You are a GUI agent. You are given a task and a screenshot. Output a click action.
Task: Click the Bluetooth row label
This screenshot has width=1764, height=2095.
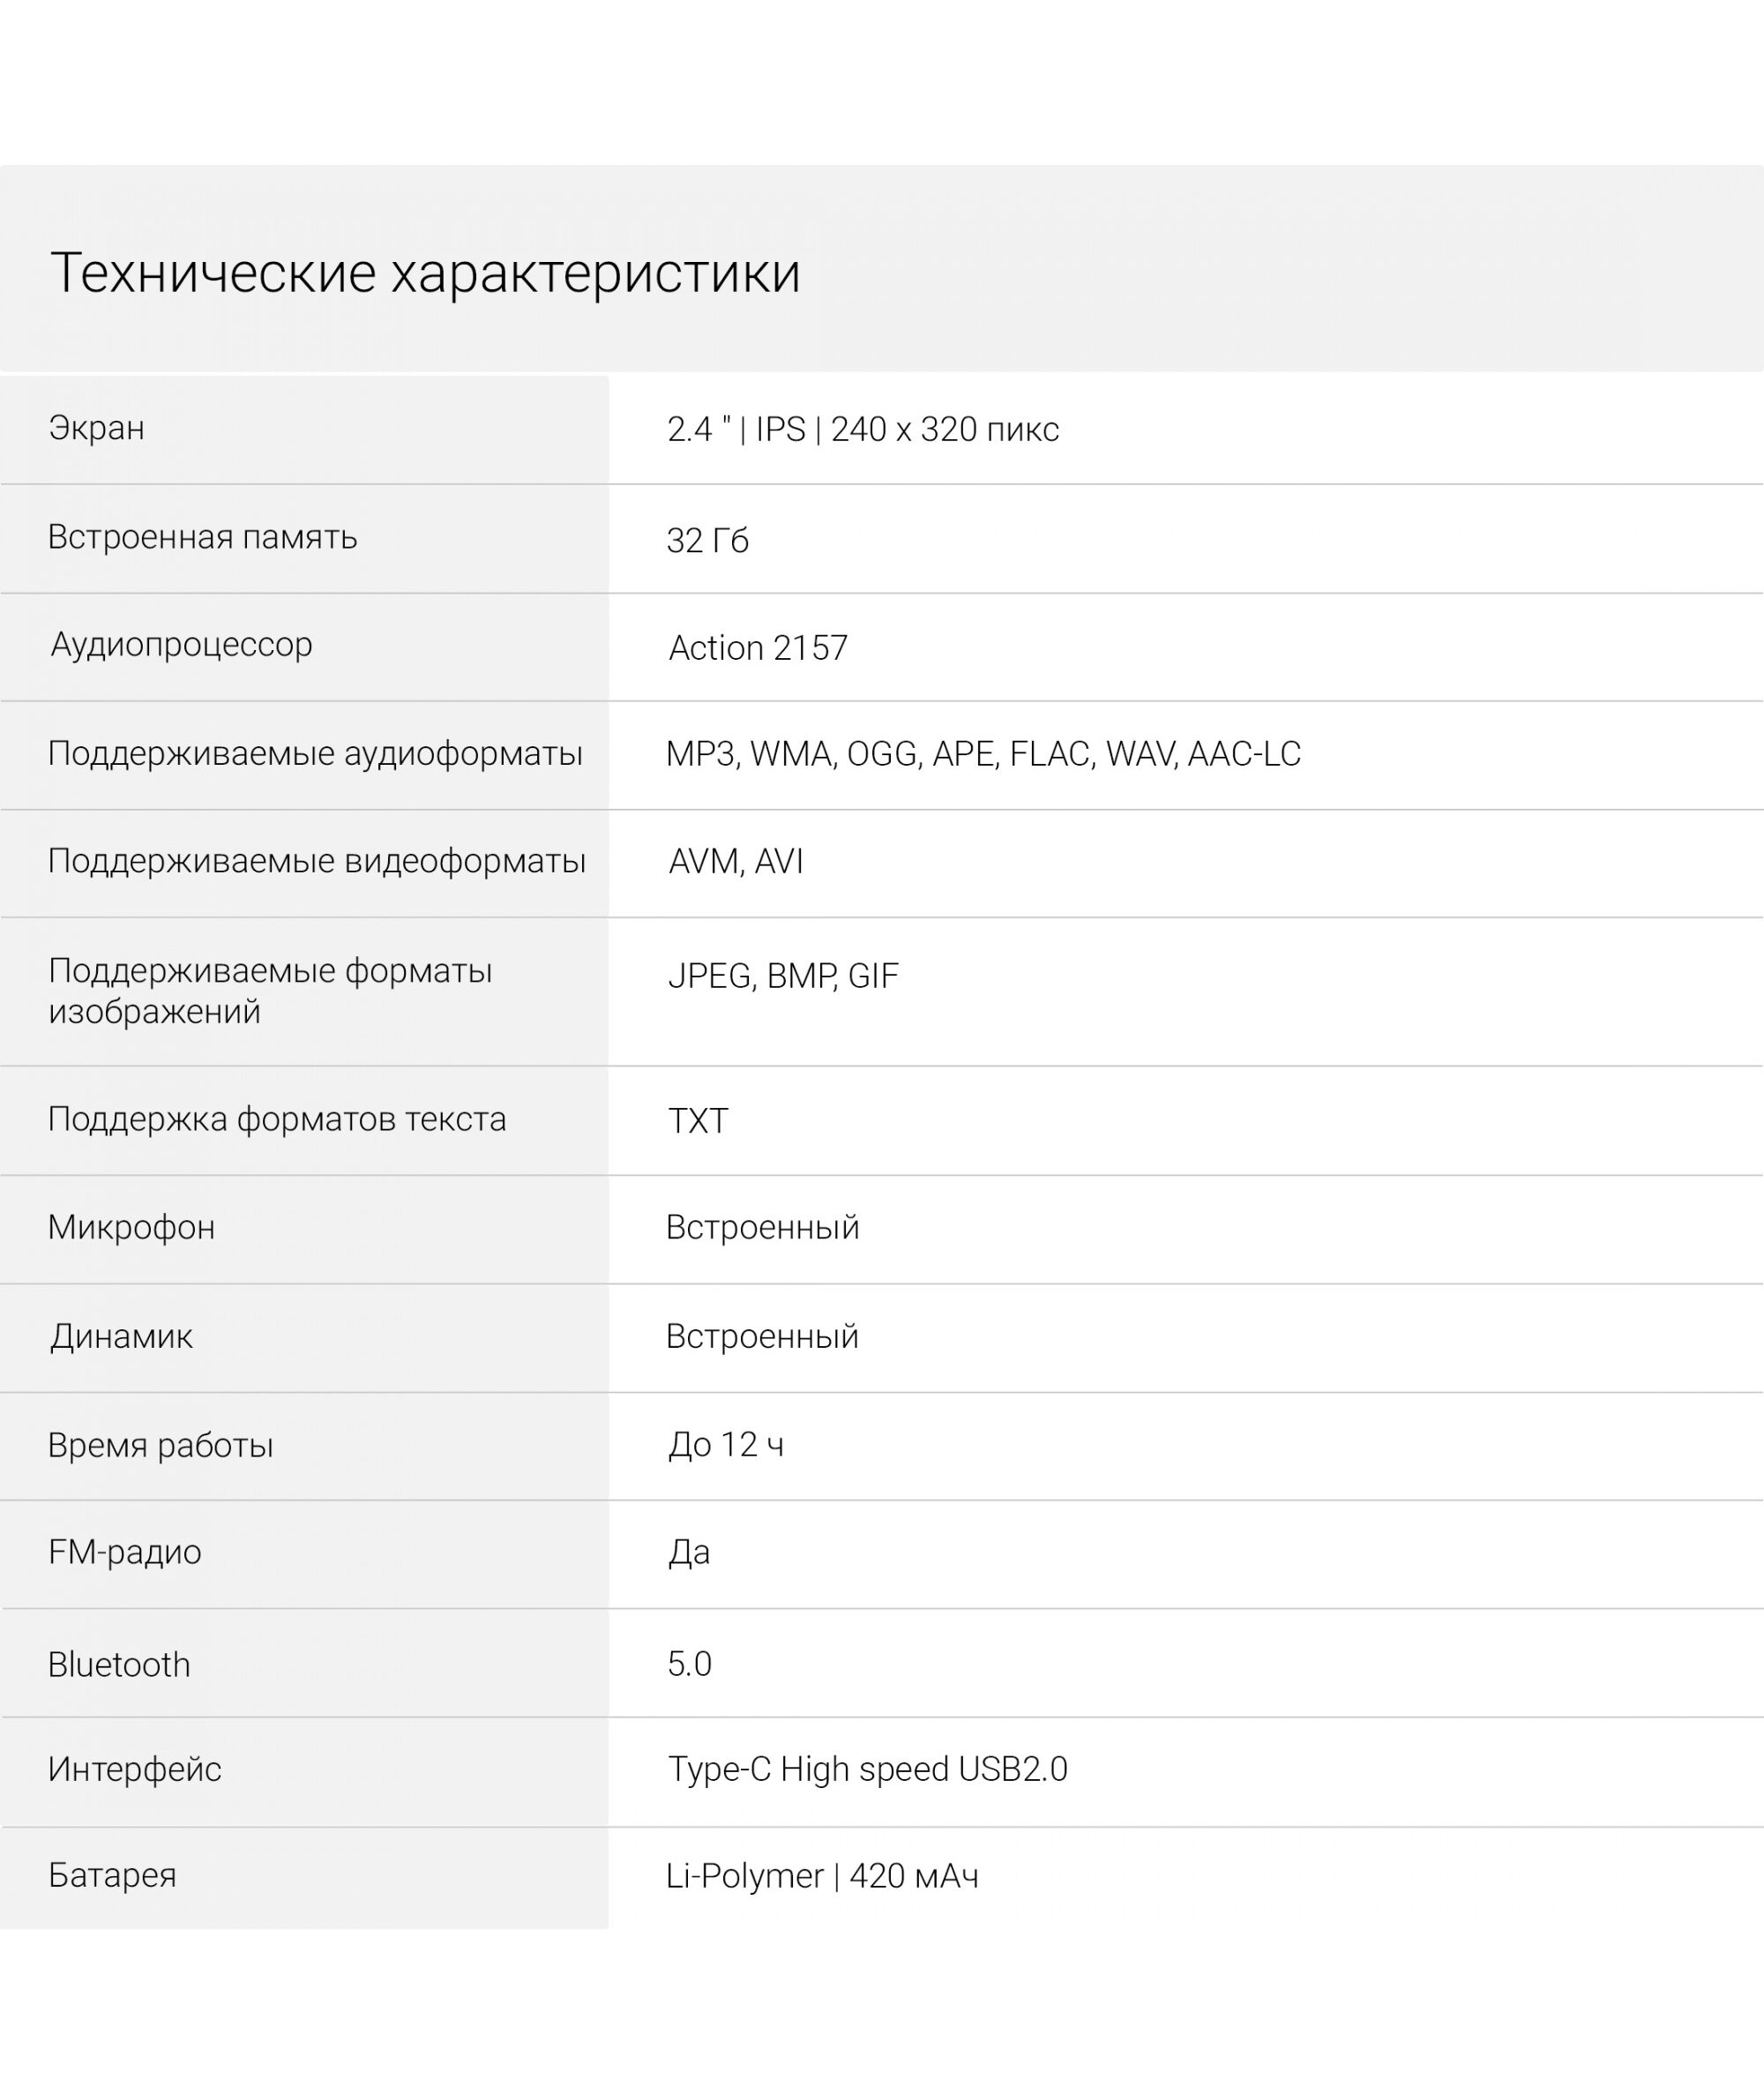tap(118, 1665)
